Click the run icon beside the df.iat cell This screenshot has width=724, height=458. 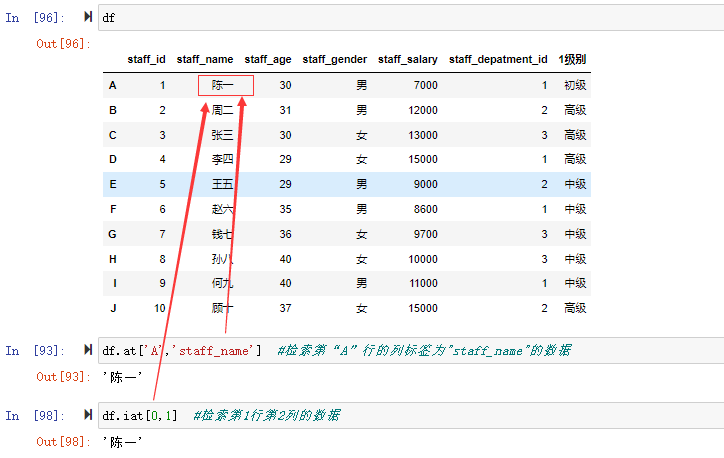[x=89, y=415]
